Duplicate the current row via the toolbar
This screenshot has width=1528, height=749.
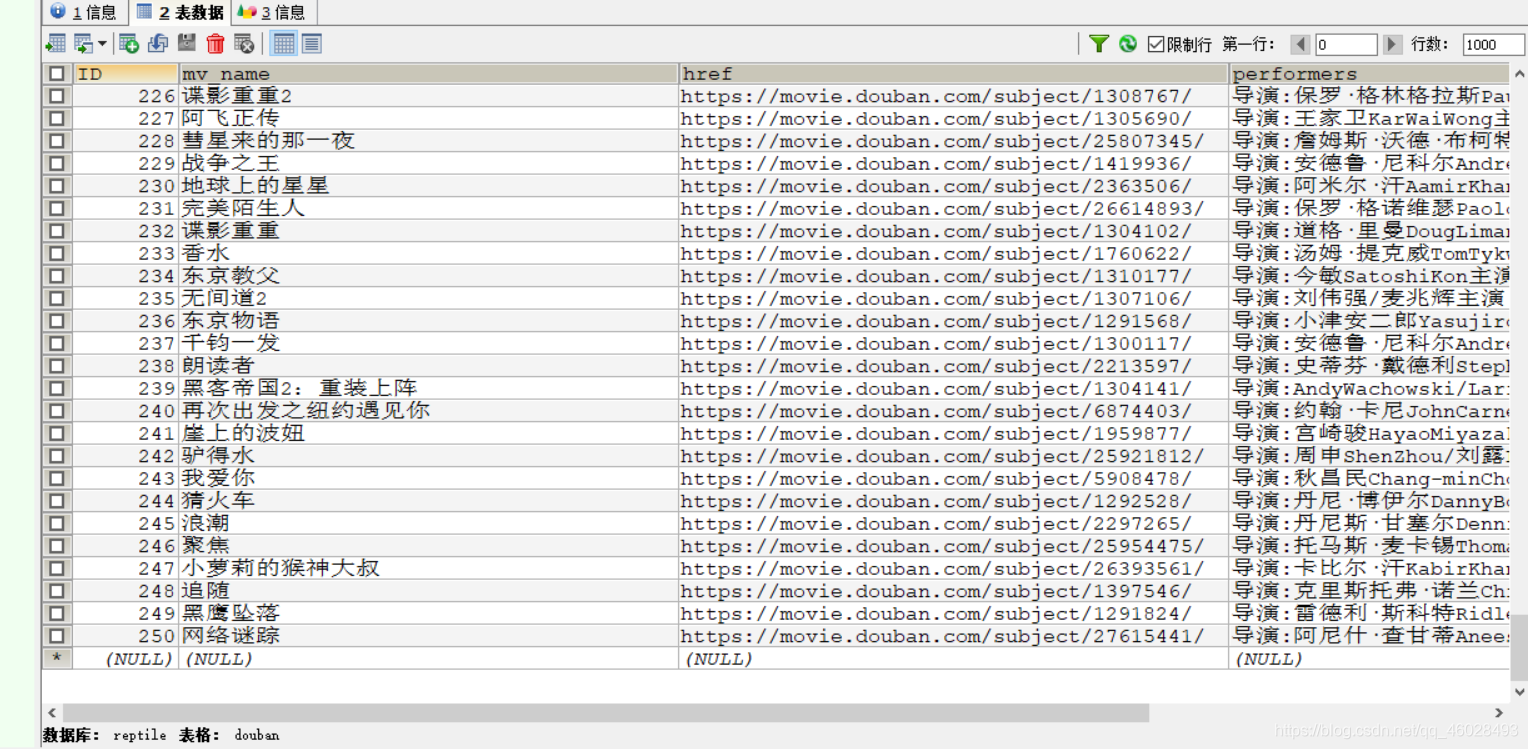pyautogui.click(x=158, y=43)
